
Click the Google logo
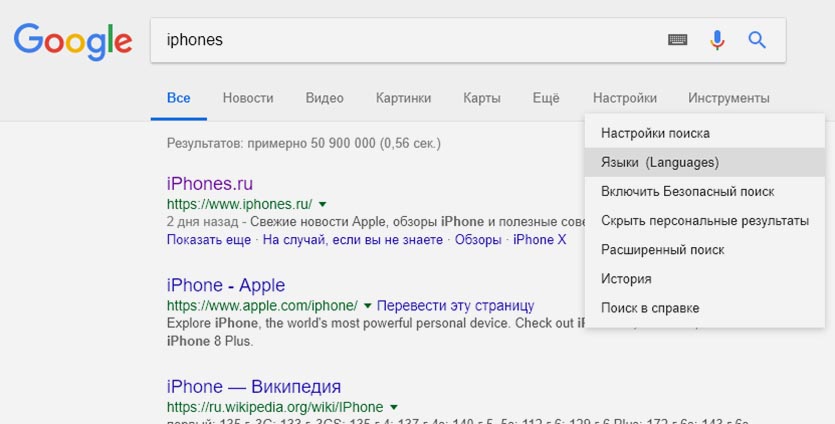click(x=73, y=41)
